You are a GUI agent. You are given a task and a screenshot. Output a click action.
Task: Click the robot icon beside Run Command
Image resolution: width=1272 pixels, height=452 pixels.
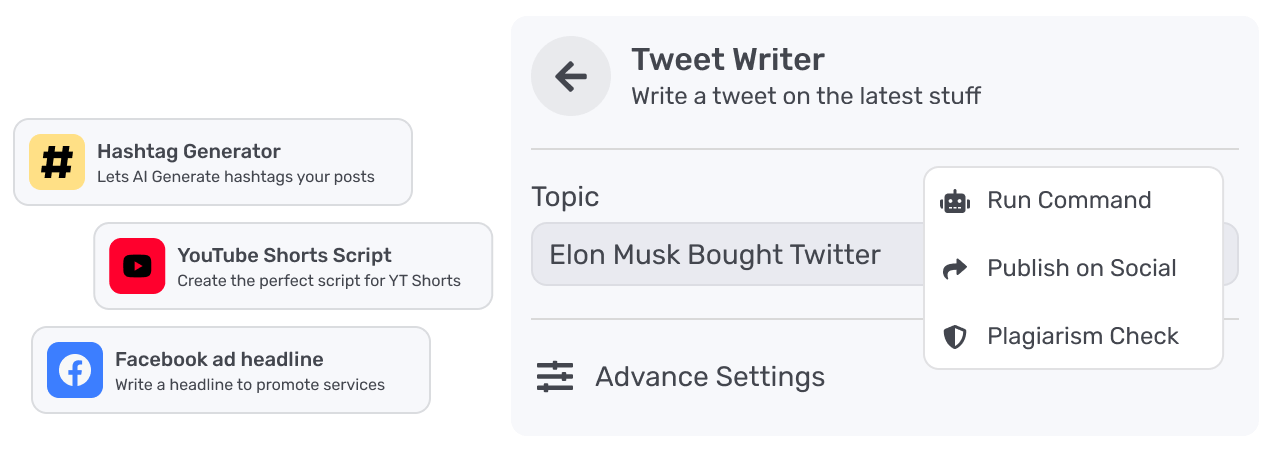[955, 201]
